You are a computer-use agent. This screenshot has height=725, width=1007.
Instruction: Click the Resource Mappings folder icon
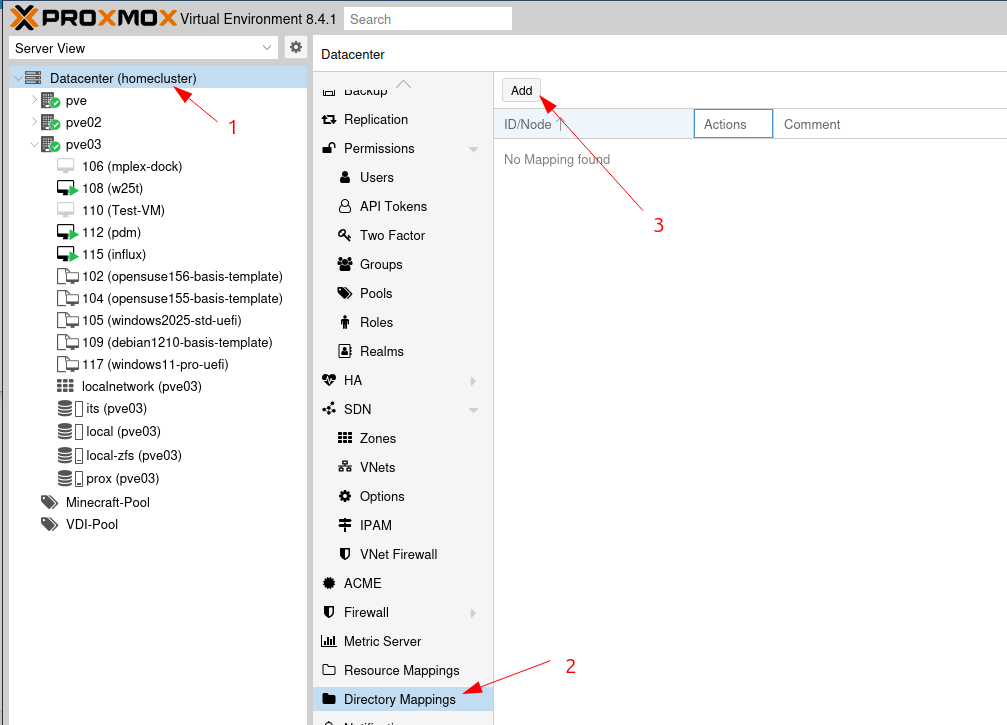coord(329,670)
